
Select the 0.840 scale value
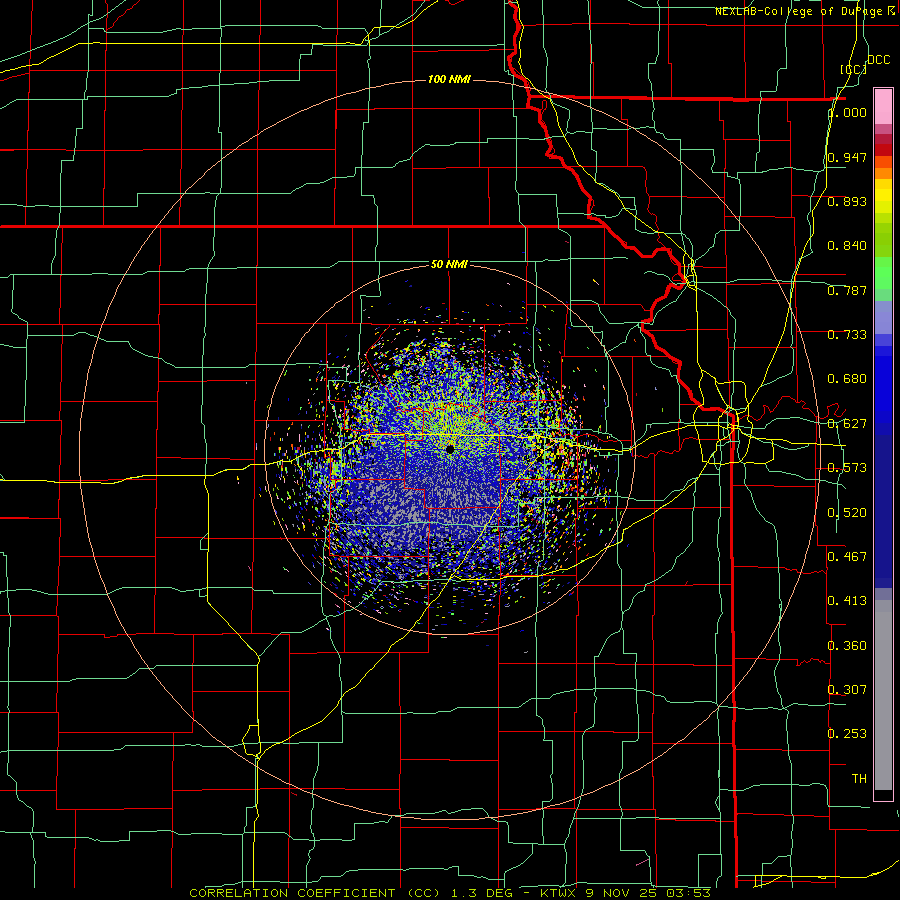tap(847, 246)
